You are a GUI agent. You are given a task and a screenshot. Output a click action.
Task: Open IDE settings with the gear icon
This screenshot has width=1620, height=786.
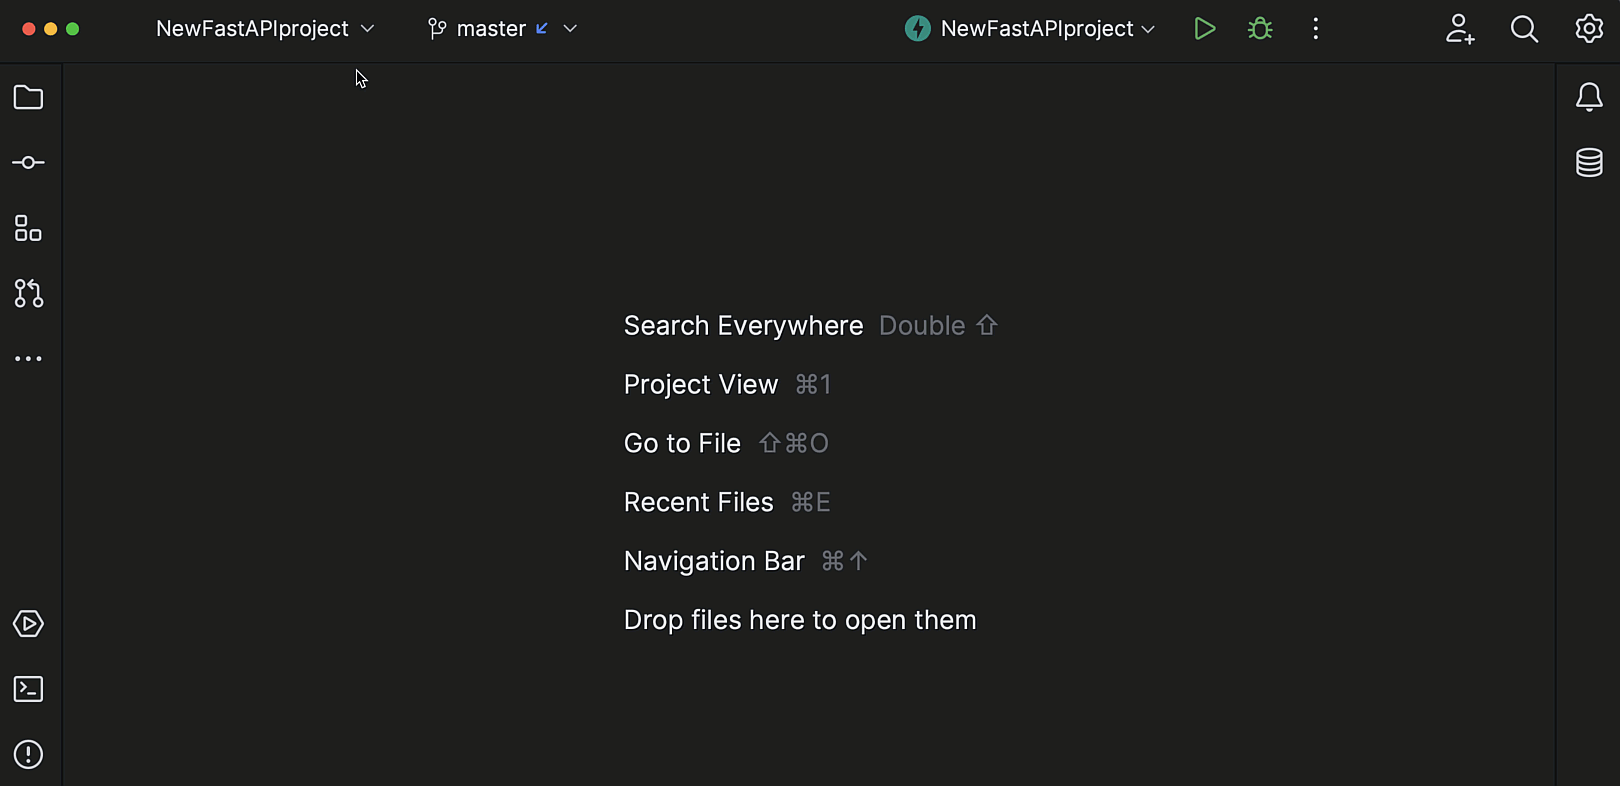[1589, 29]
